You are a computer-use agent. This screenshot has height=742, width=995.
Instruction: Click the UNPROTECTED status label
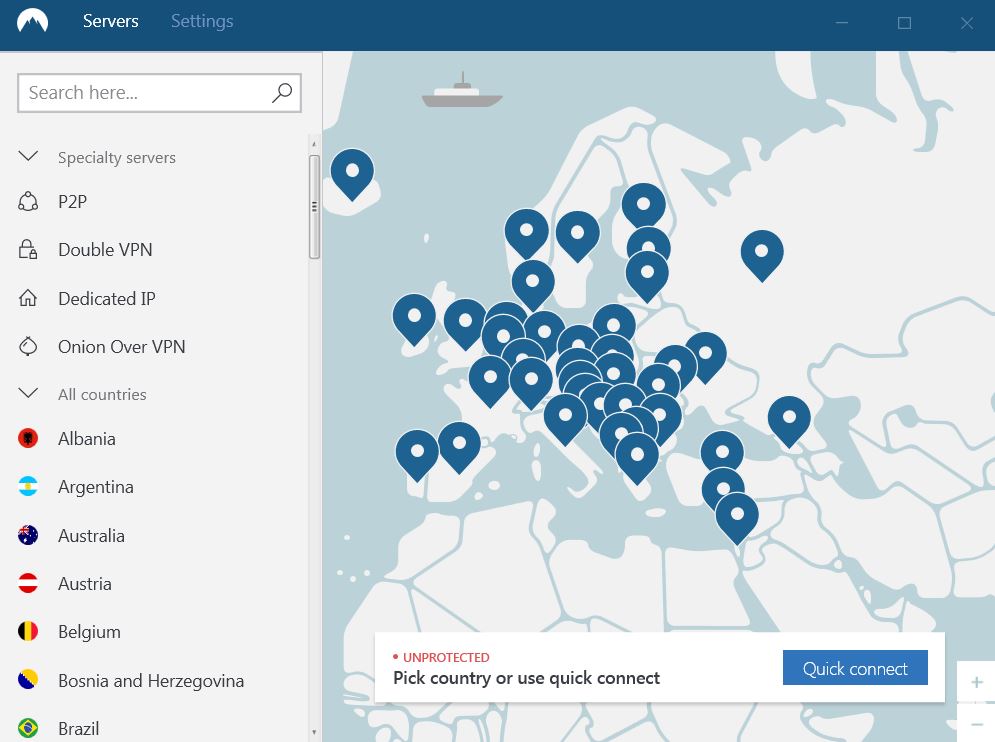click(x=446, y=658)
